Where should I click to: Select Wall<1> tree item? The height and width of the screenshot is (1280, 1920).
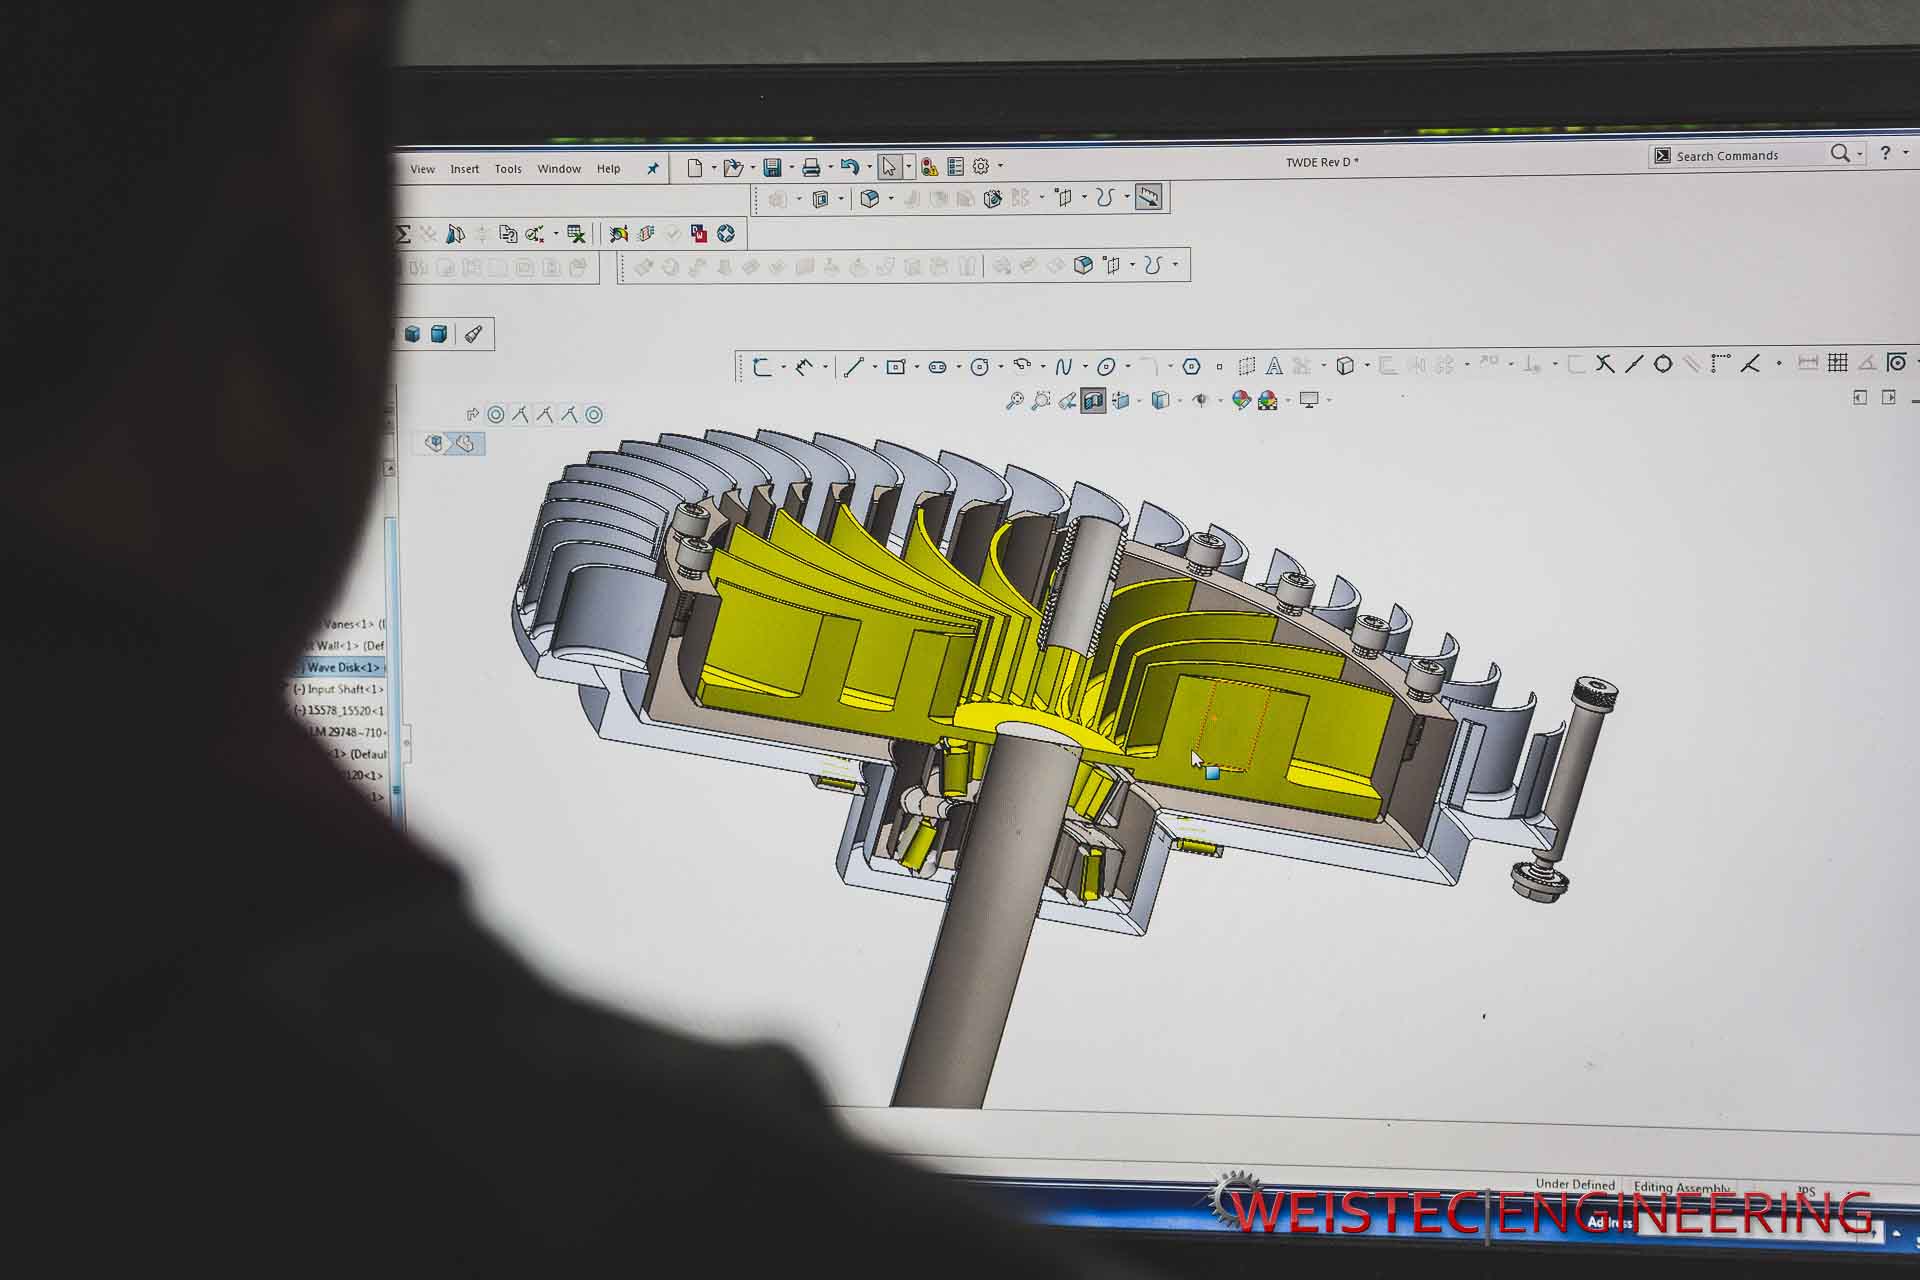[350, 646]
